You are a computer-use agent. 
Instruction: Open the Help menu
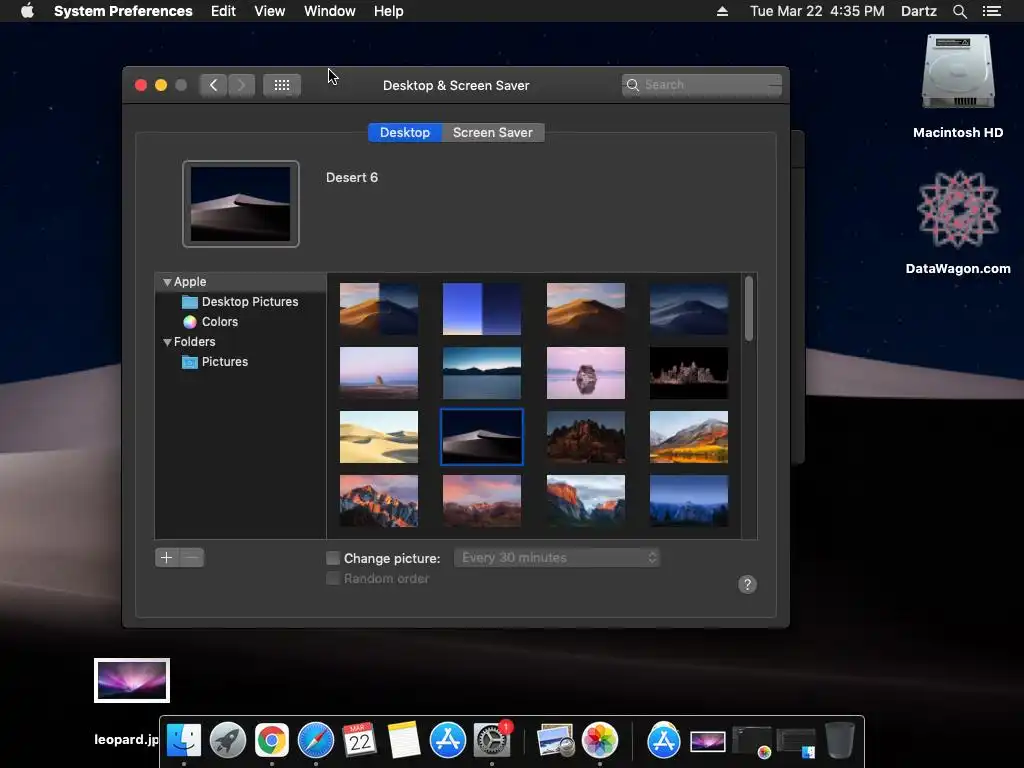(x=389, y=11)
